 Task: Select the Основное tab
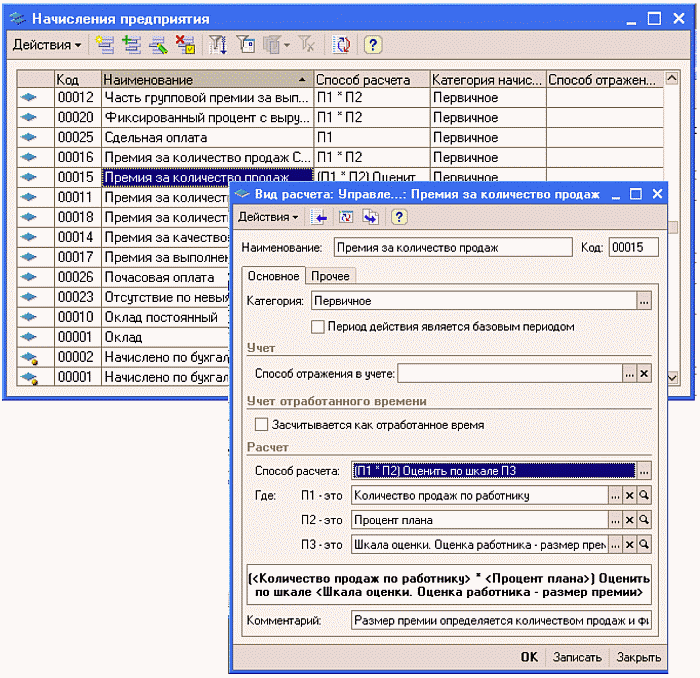(272, 276)
